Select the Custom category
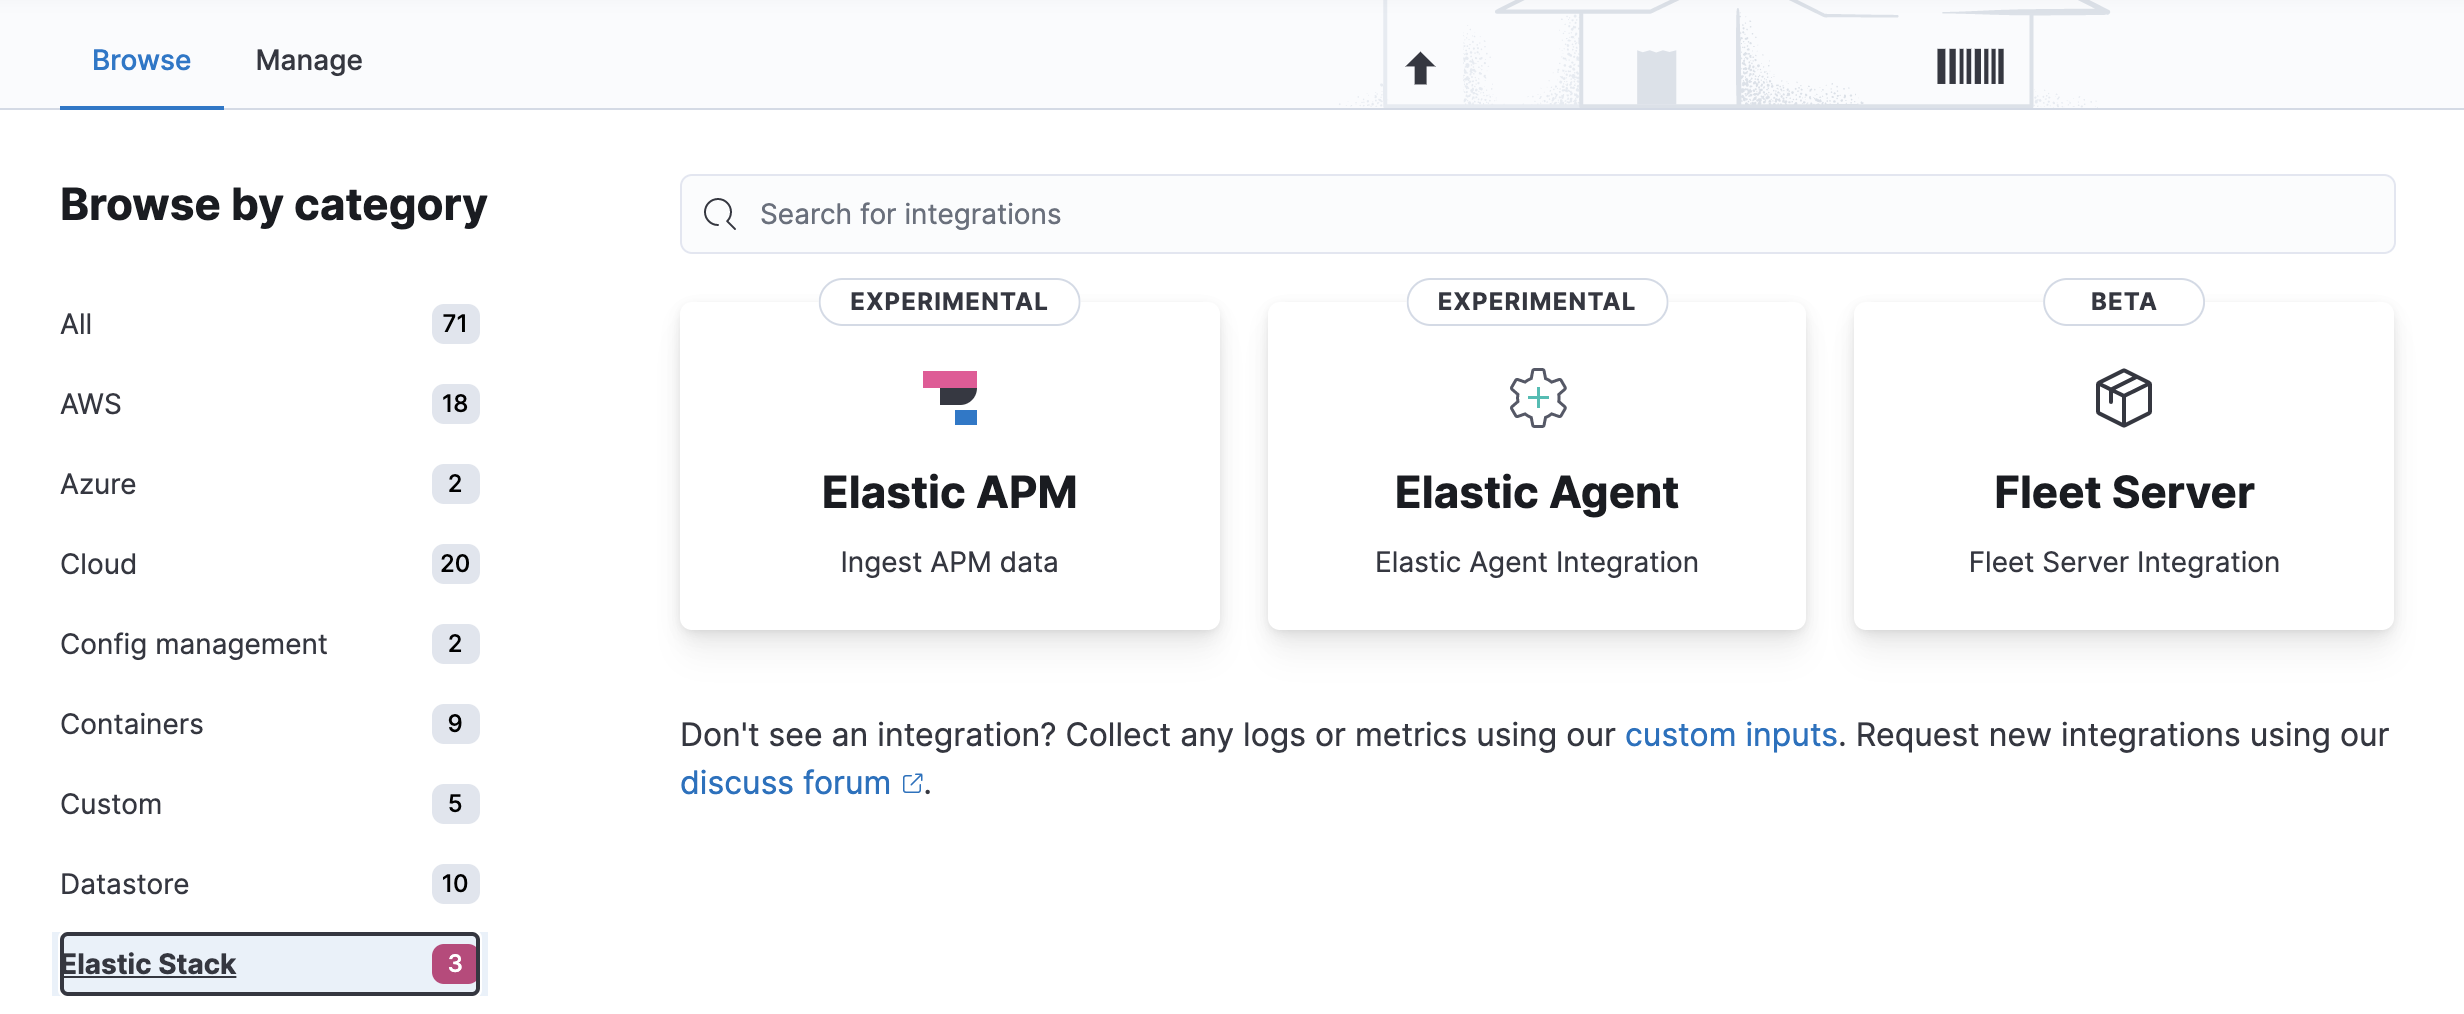Screen dimensions: 2464x1014 (x=270, y=804)
